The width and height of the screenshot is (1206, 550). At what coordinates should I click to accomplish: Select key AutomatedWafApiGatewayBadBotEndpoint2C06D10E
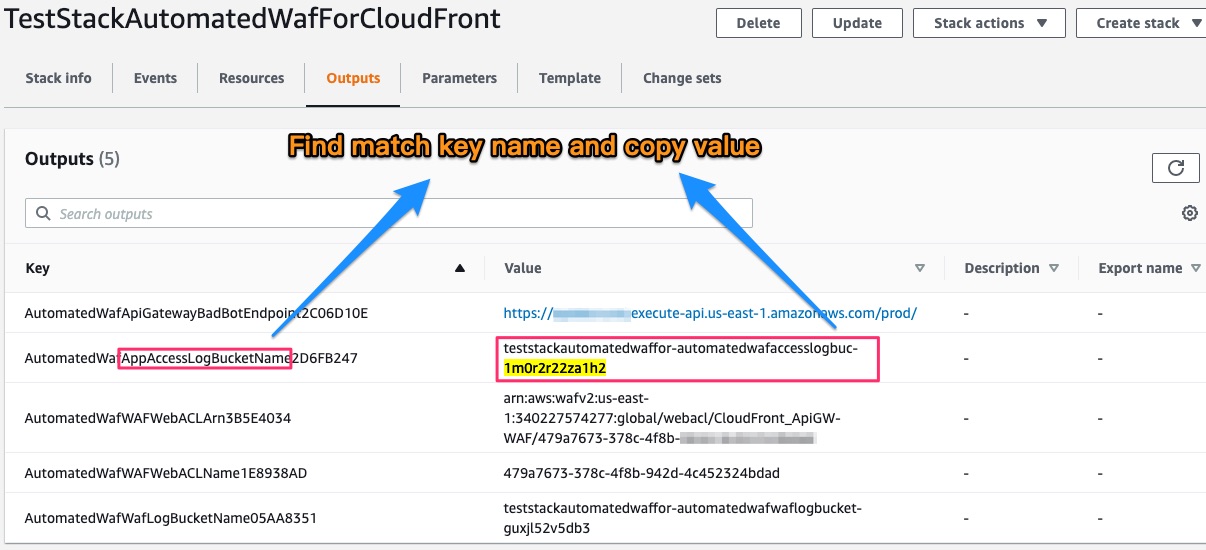pos(196,313)
